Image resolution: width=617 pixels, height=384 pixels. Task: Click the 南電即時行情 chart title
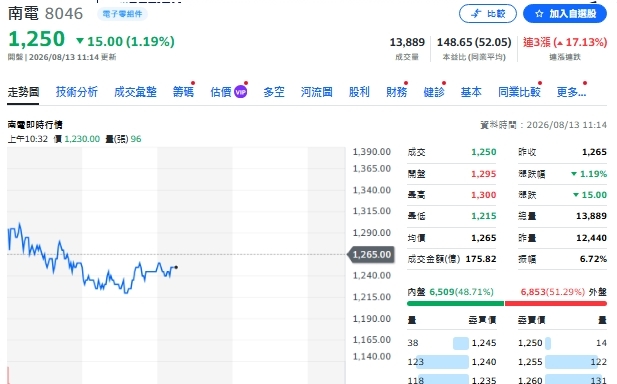tap(35, 125)
